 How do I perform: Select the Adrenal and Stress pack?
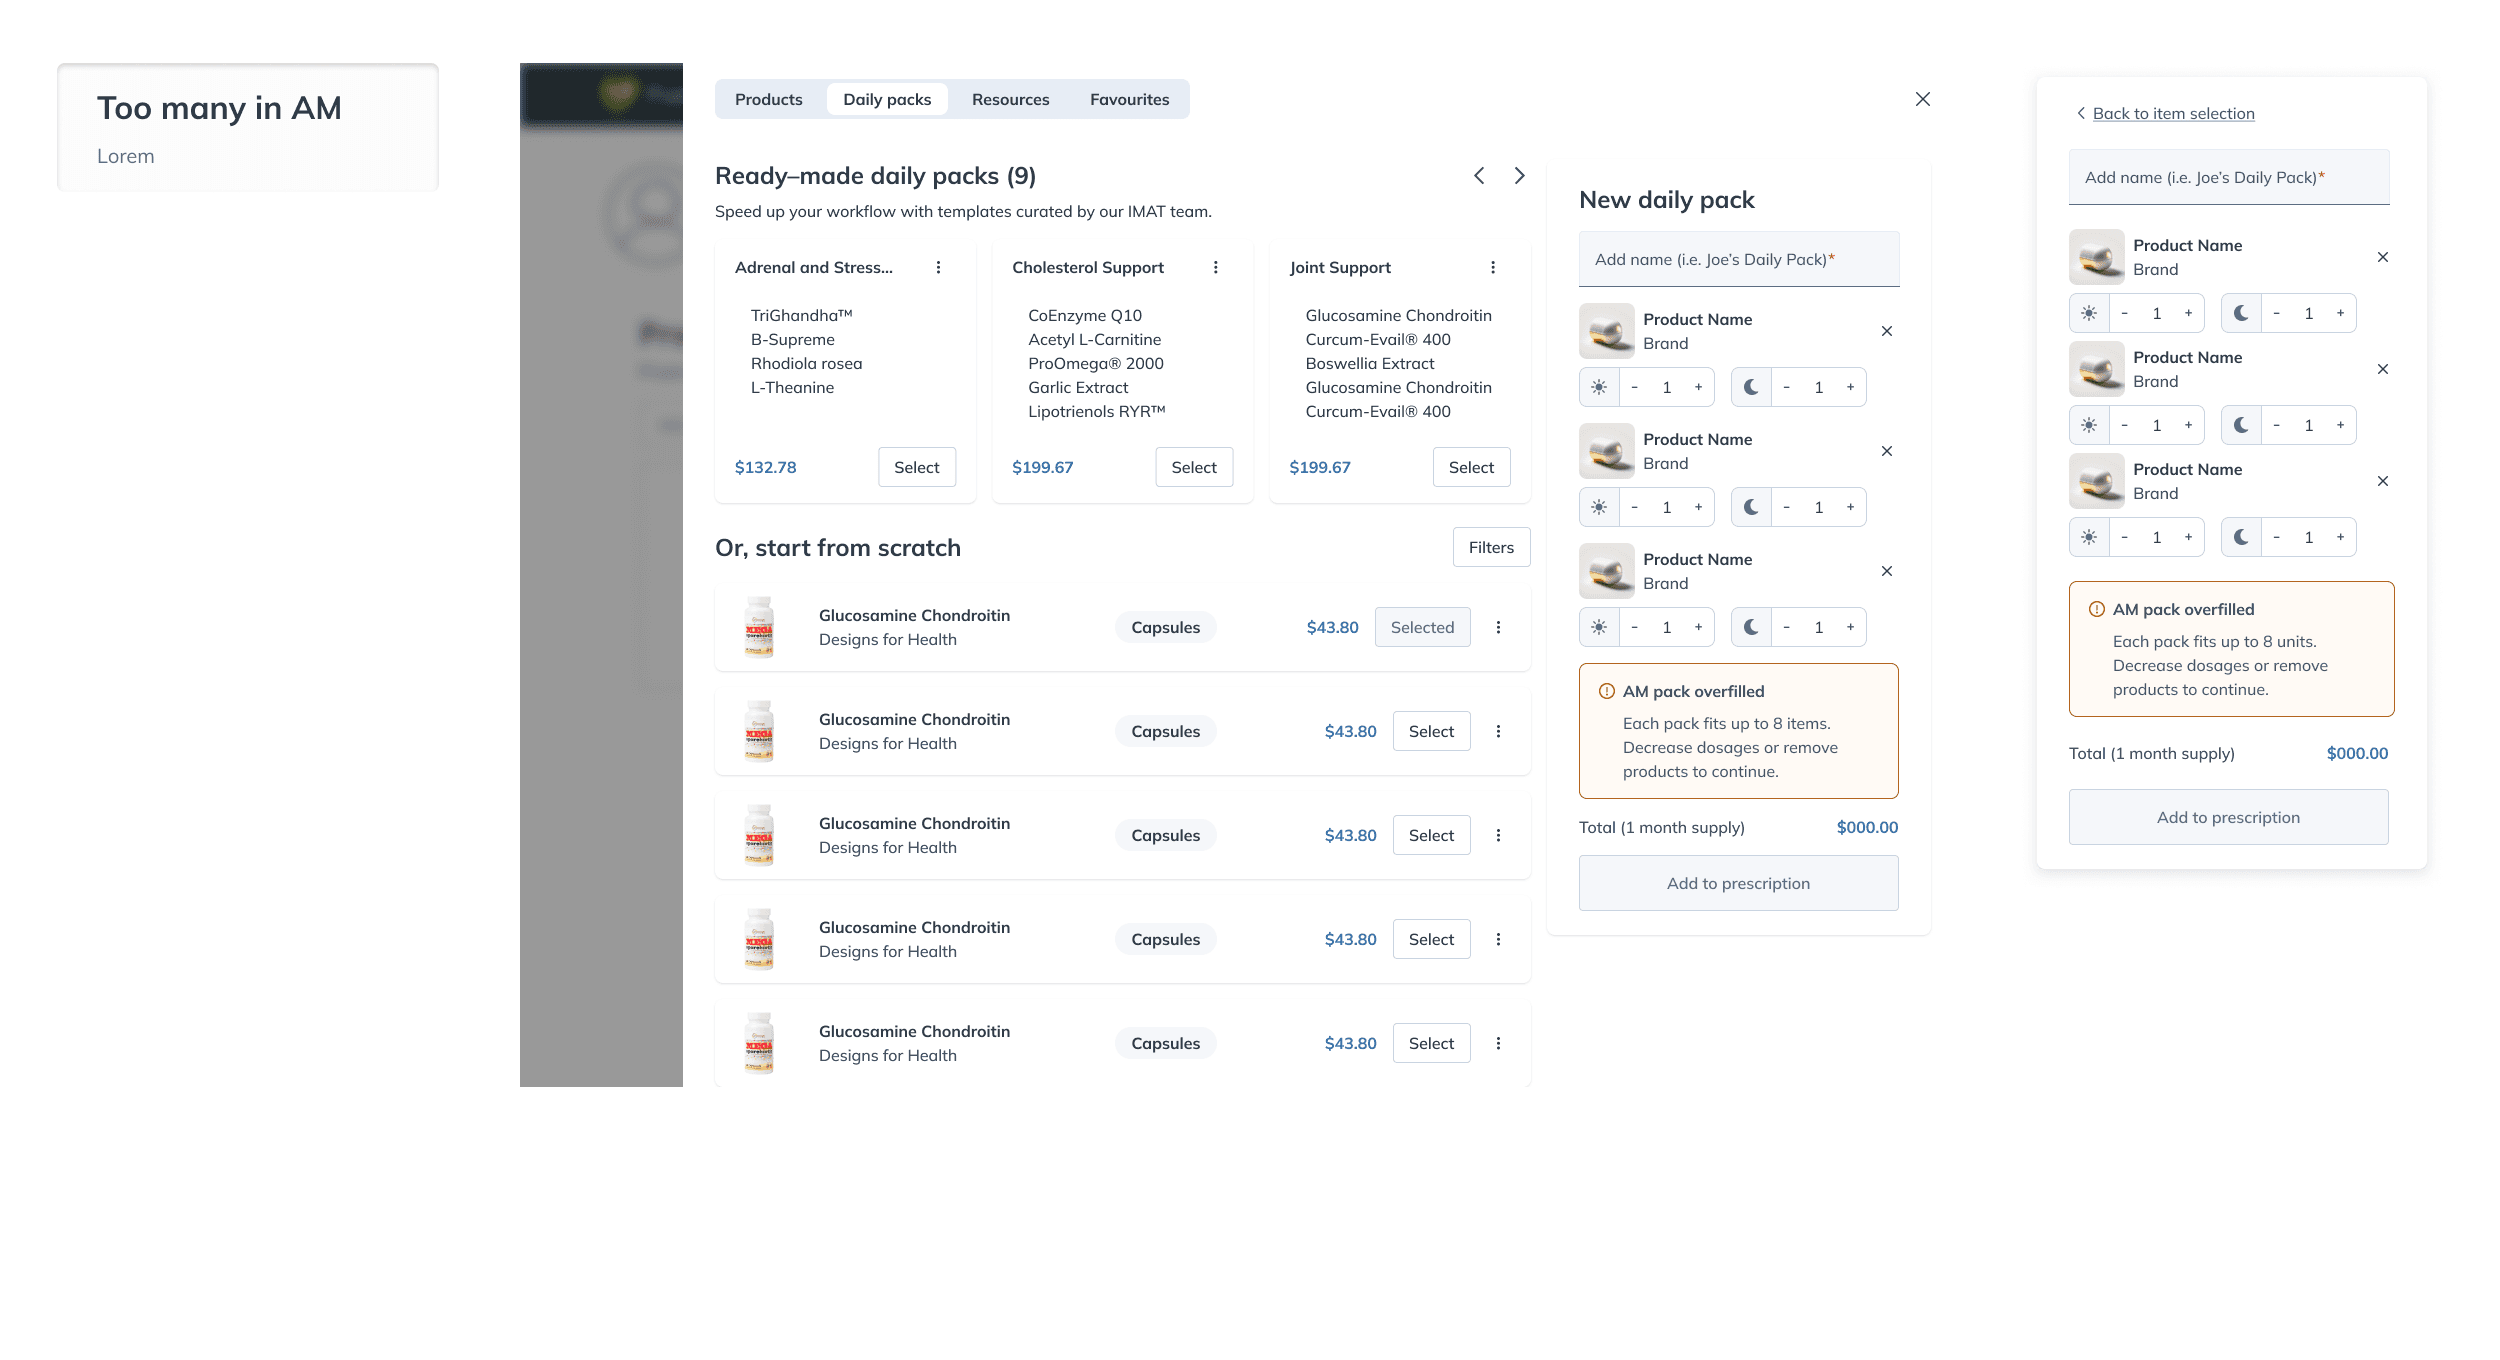click(x=916, y=467)
